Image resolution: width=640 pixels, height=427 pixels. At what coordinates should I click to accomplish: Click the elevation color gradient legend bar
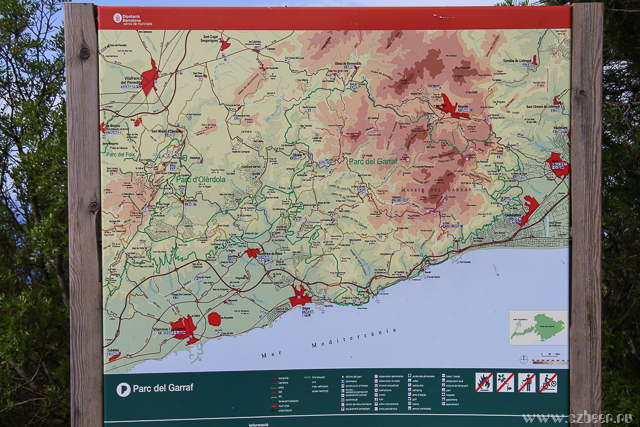click(550, 362)
